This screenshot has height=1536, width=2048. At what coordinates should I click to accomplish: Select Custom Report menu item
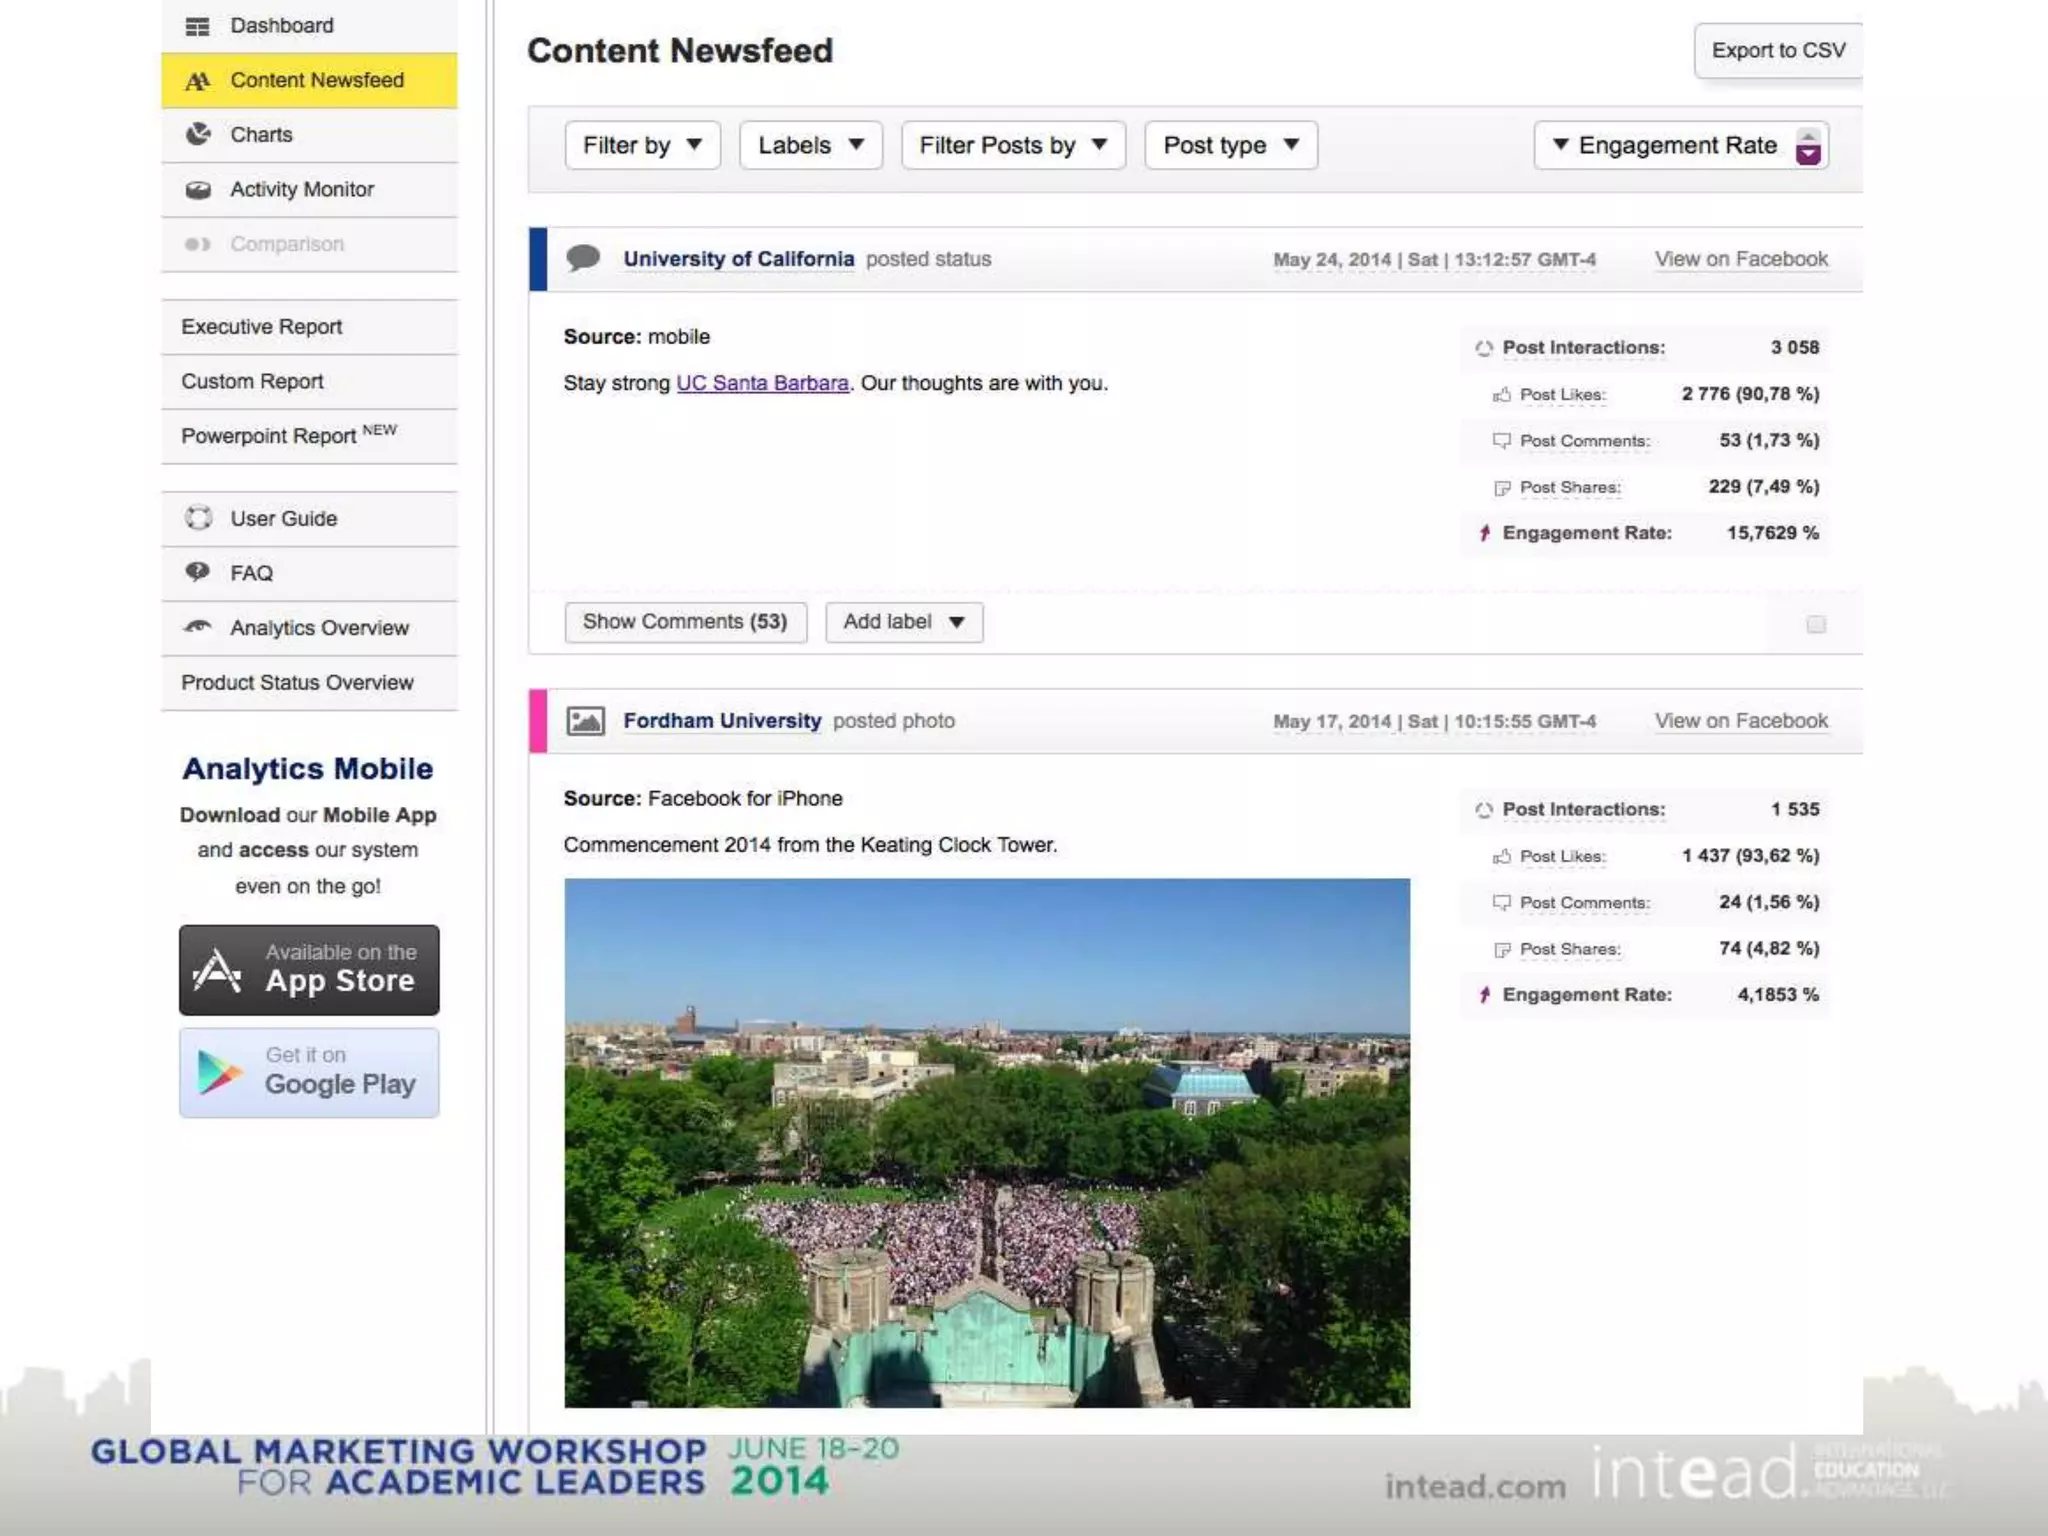(x=252, y=381)
